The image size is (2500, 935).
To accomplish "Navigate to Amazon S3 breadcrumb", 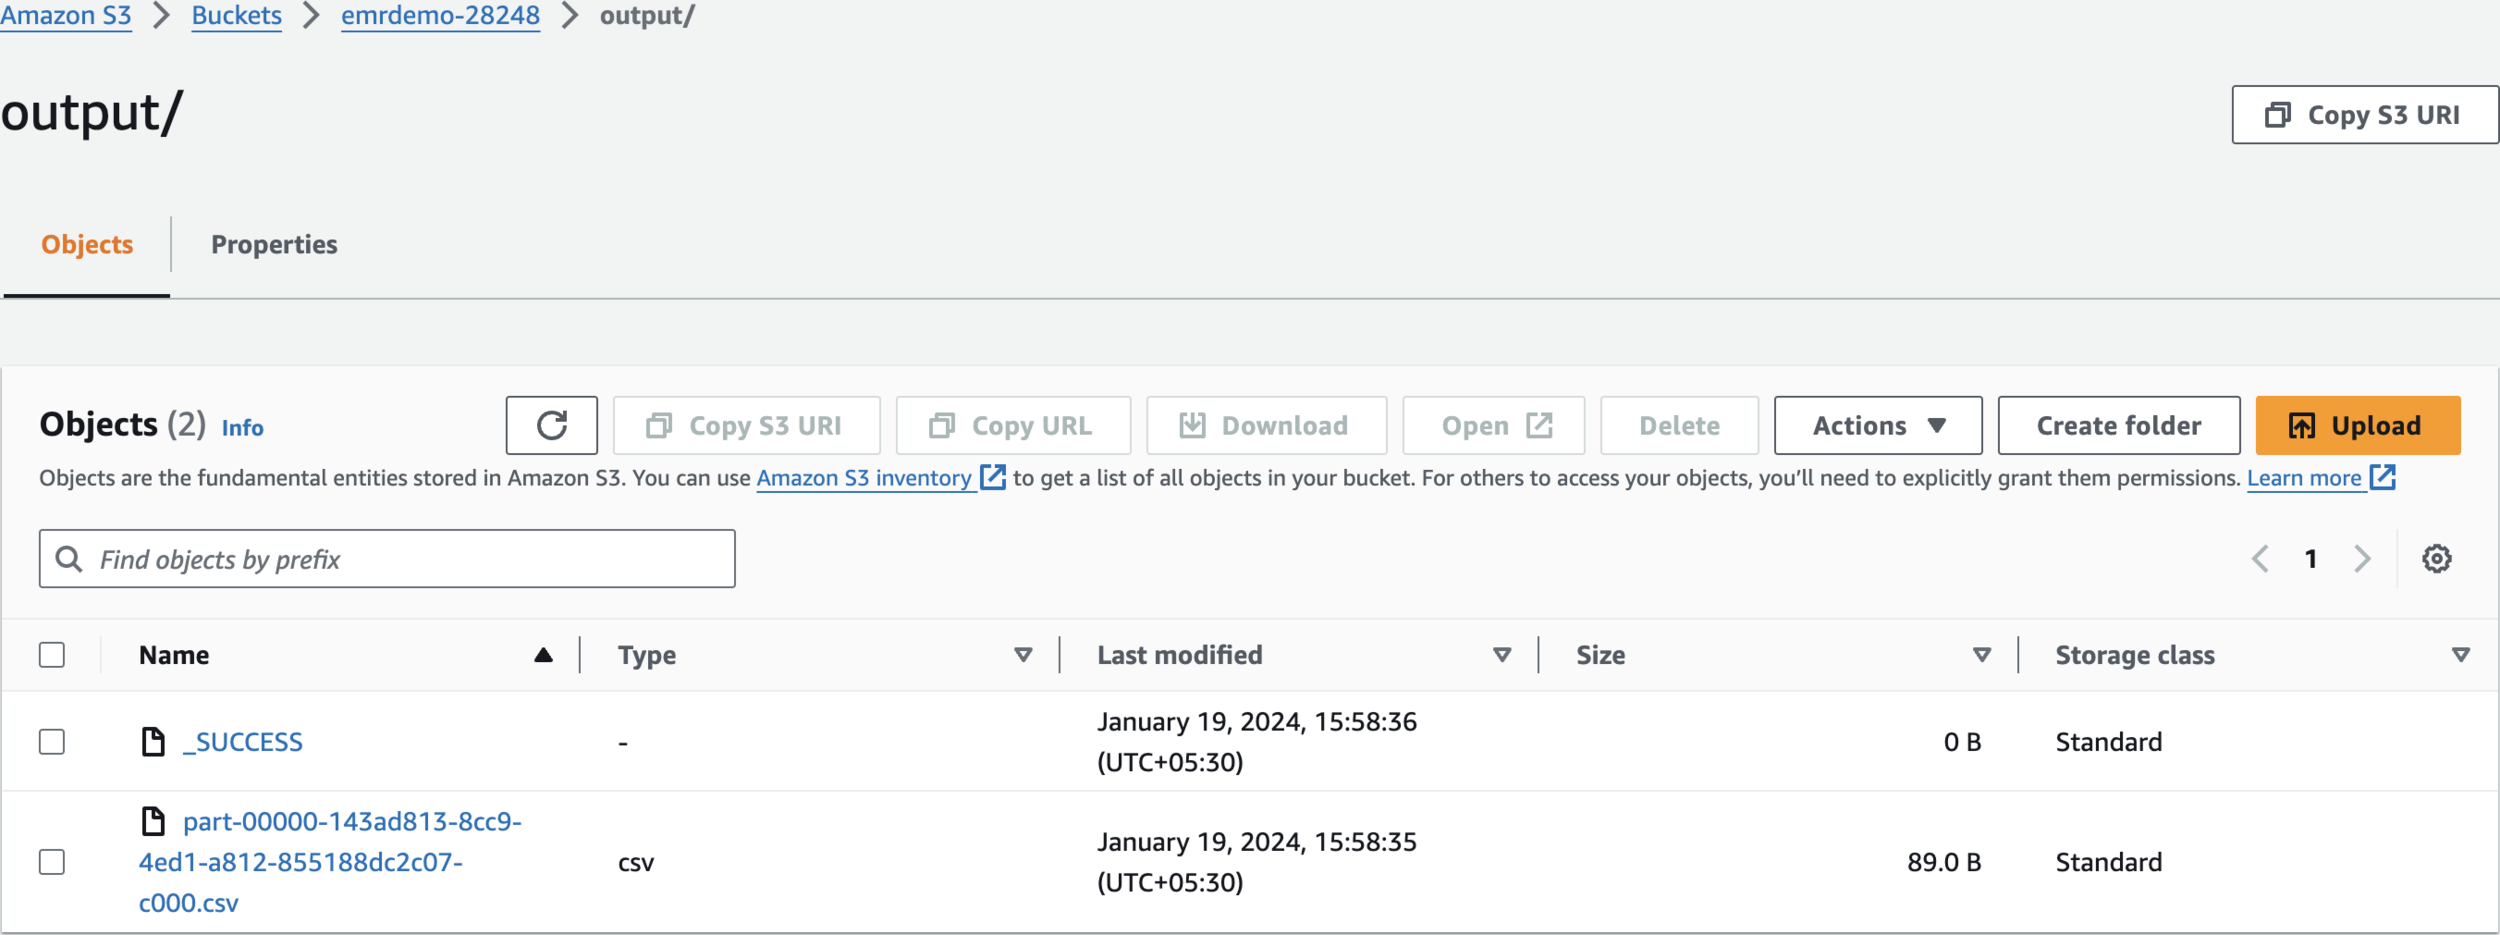I will click(66, 16).
